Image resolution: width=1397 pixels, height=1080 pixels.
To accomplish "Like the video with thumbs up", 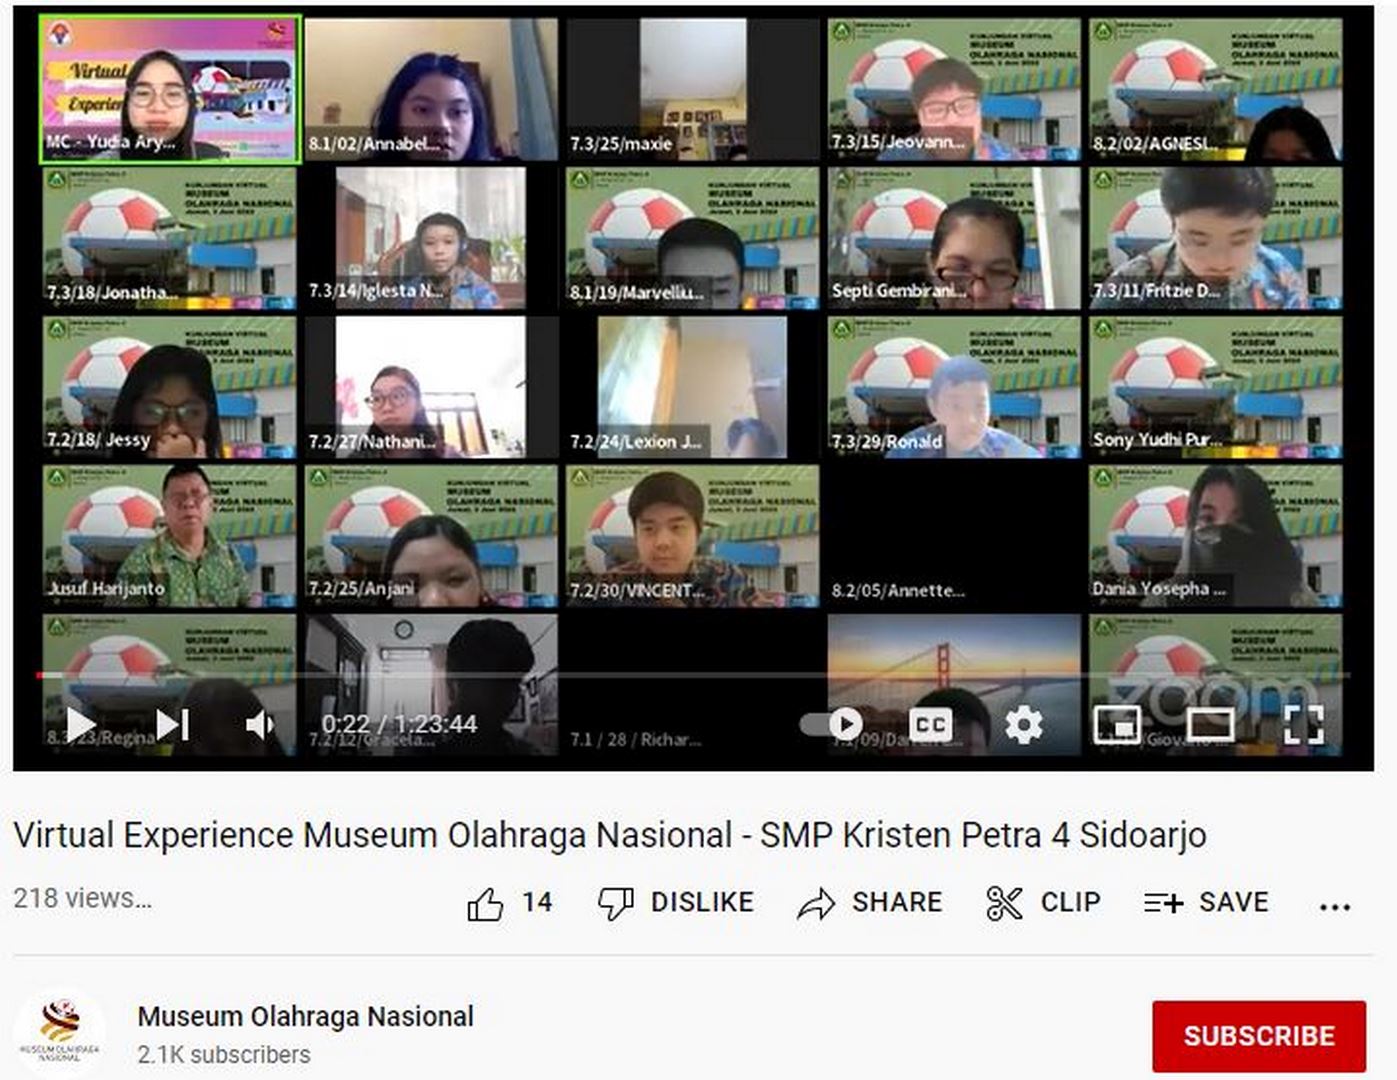I will (x=509, y=903).
